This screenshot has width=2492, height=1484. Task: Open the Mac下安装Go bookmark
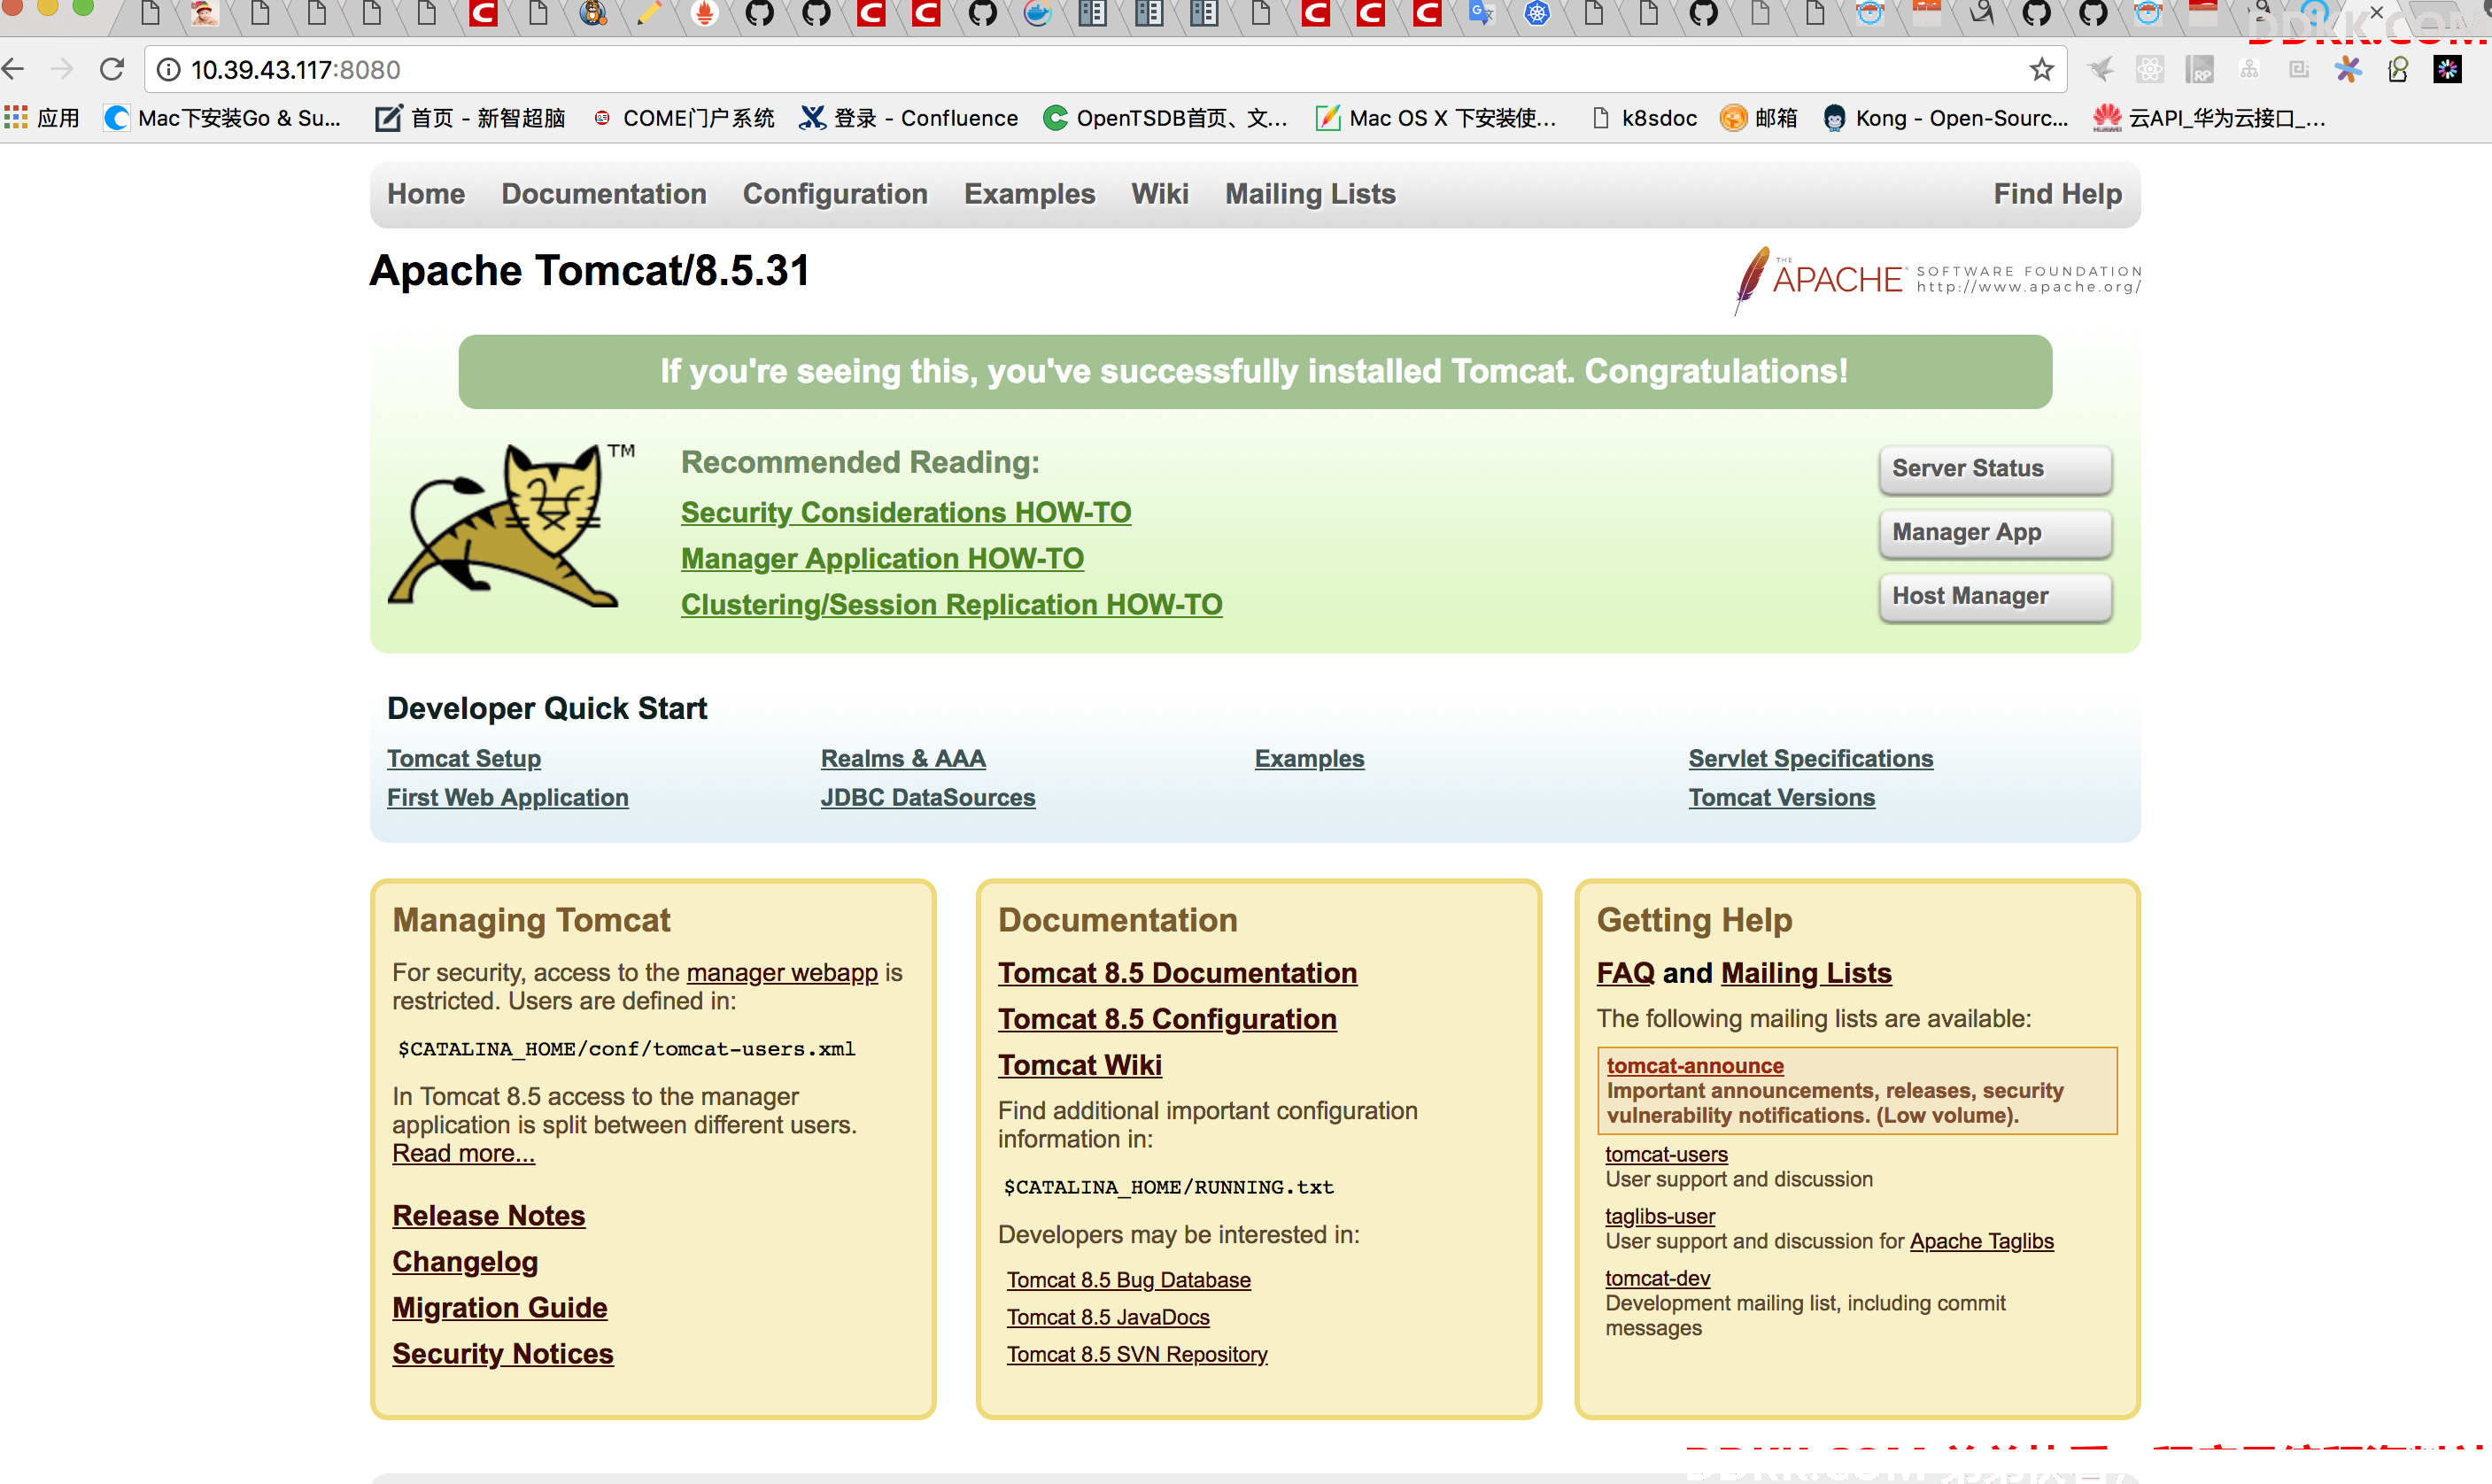(222, 118)
